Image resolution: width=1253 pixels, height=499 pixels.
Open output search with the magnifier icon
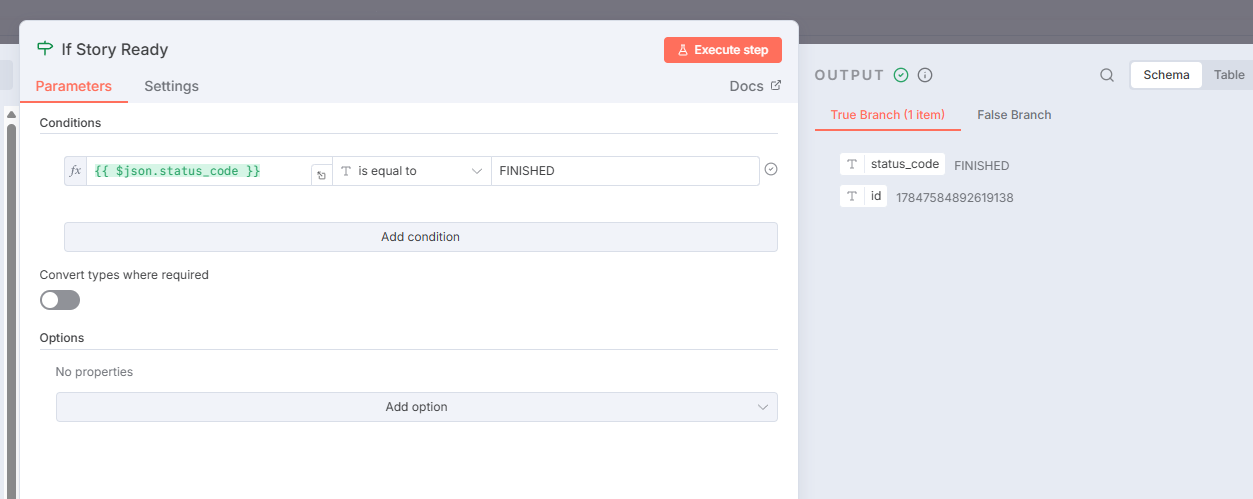pos(1107,75)
